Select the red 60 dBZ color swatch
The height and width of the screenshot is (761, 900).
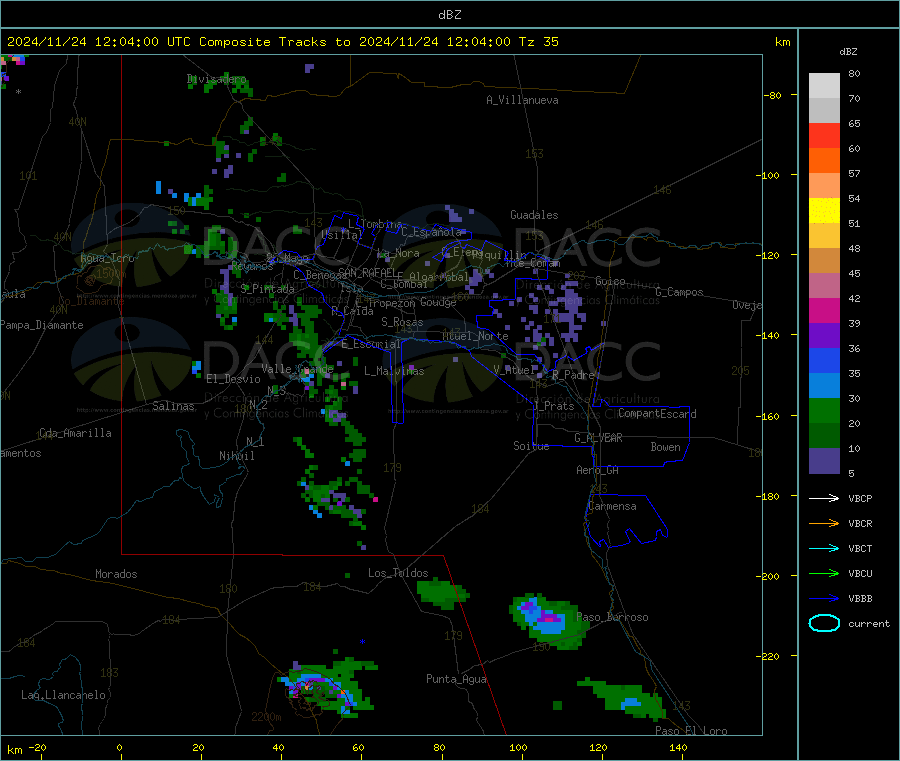824,135
